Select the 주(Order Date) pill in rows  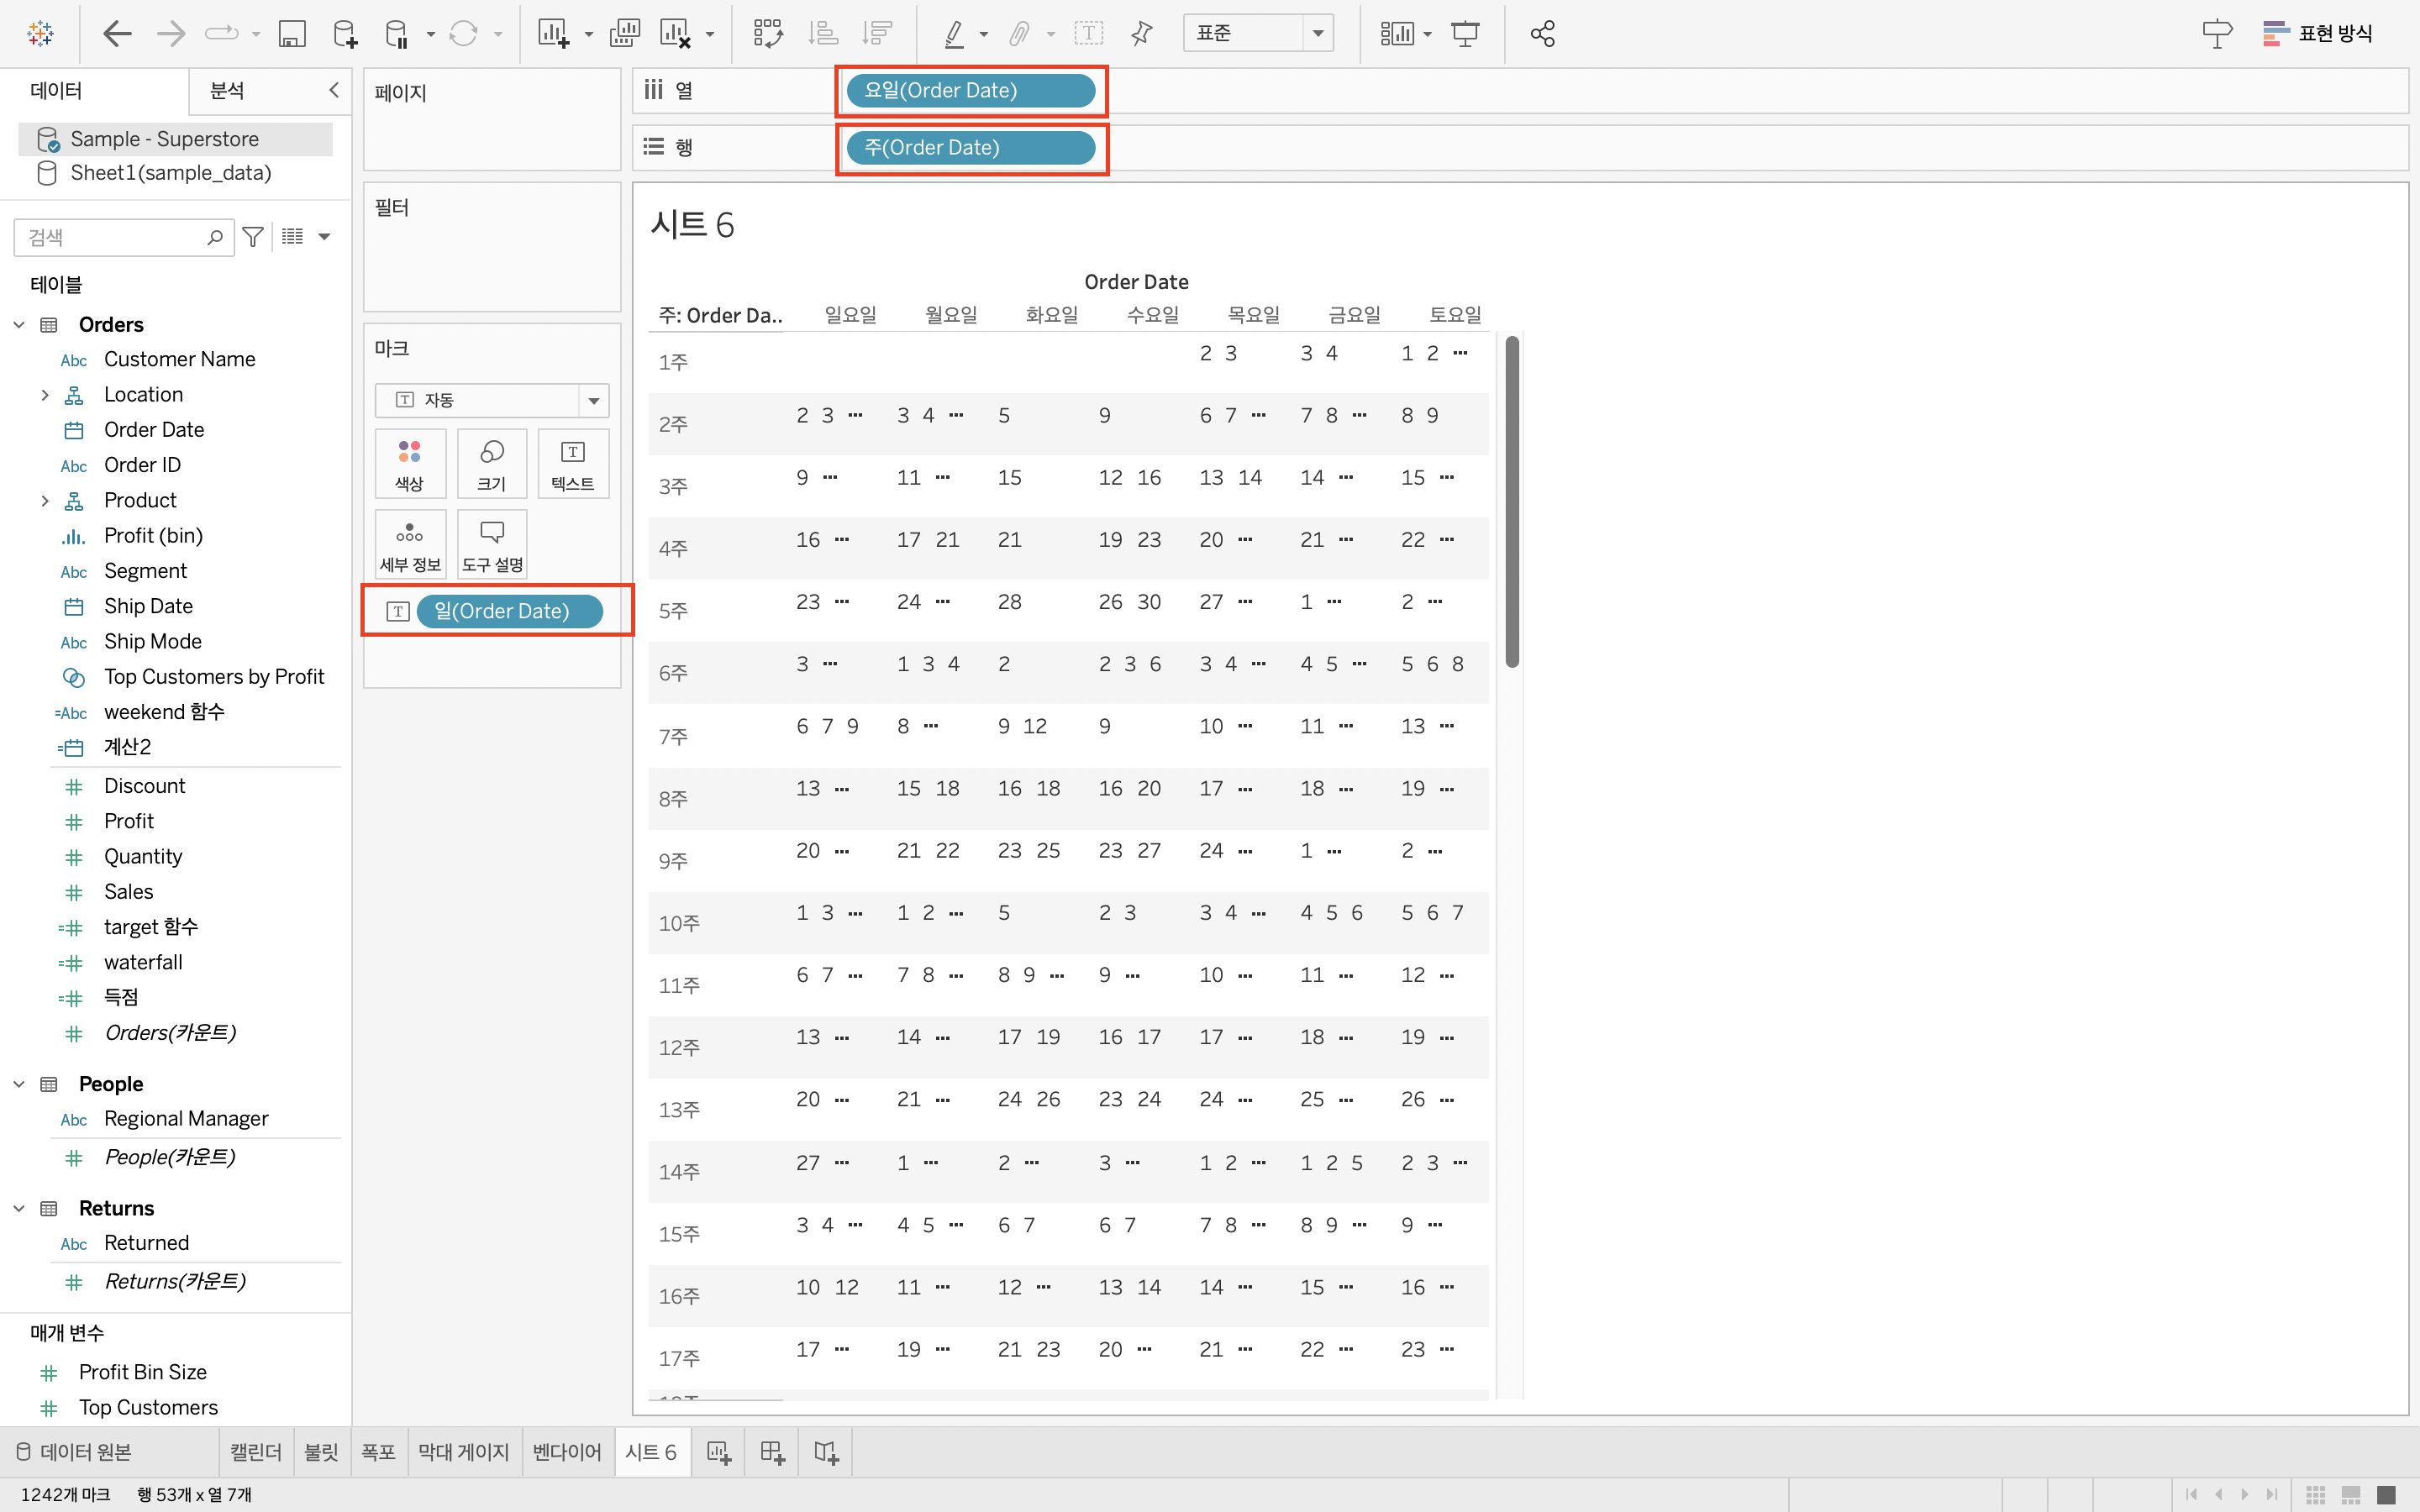970,148
